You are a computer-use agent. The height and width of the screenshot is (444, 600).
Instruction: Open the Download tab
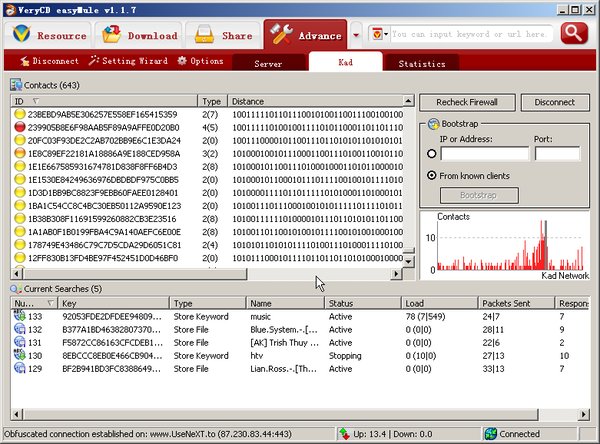(x=139, y=35)
